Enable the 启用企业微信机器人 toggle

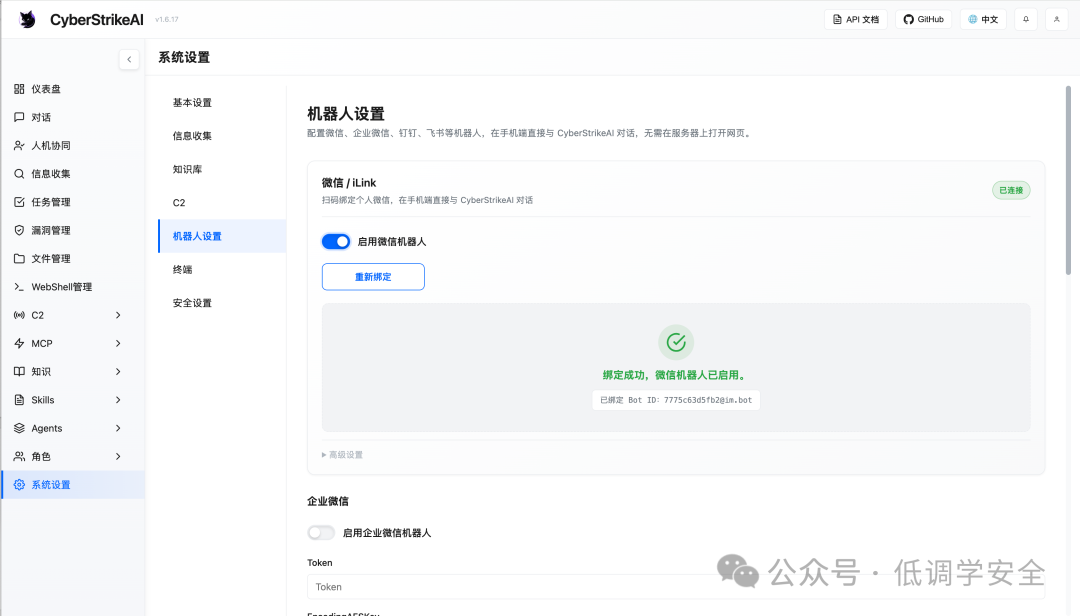click(321, 533)
